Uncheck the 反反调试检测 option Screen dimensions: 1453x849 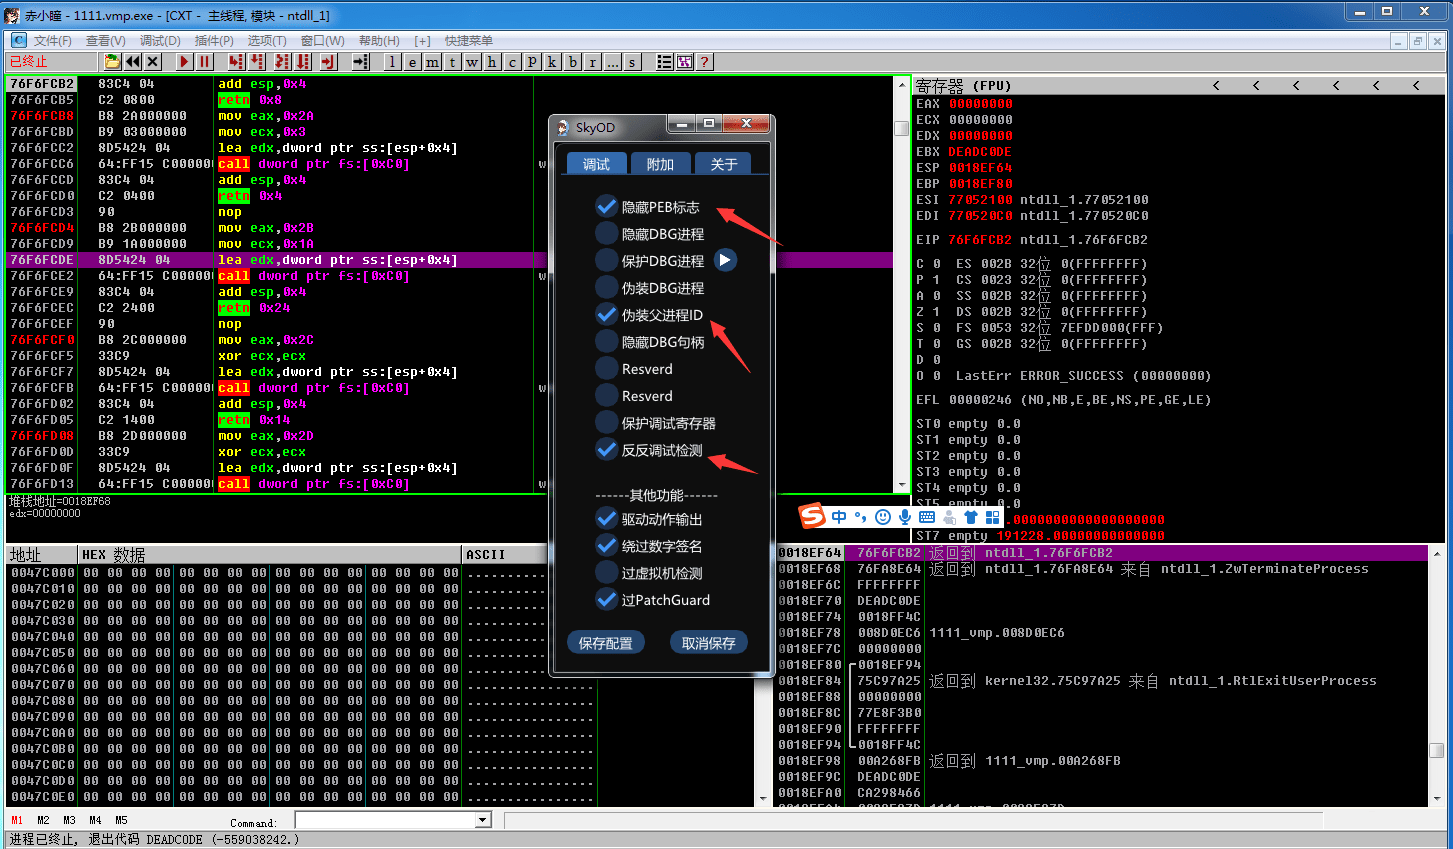[x=606, y=449]
